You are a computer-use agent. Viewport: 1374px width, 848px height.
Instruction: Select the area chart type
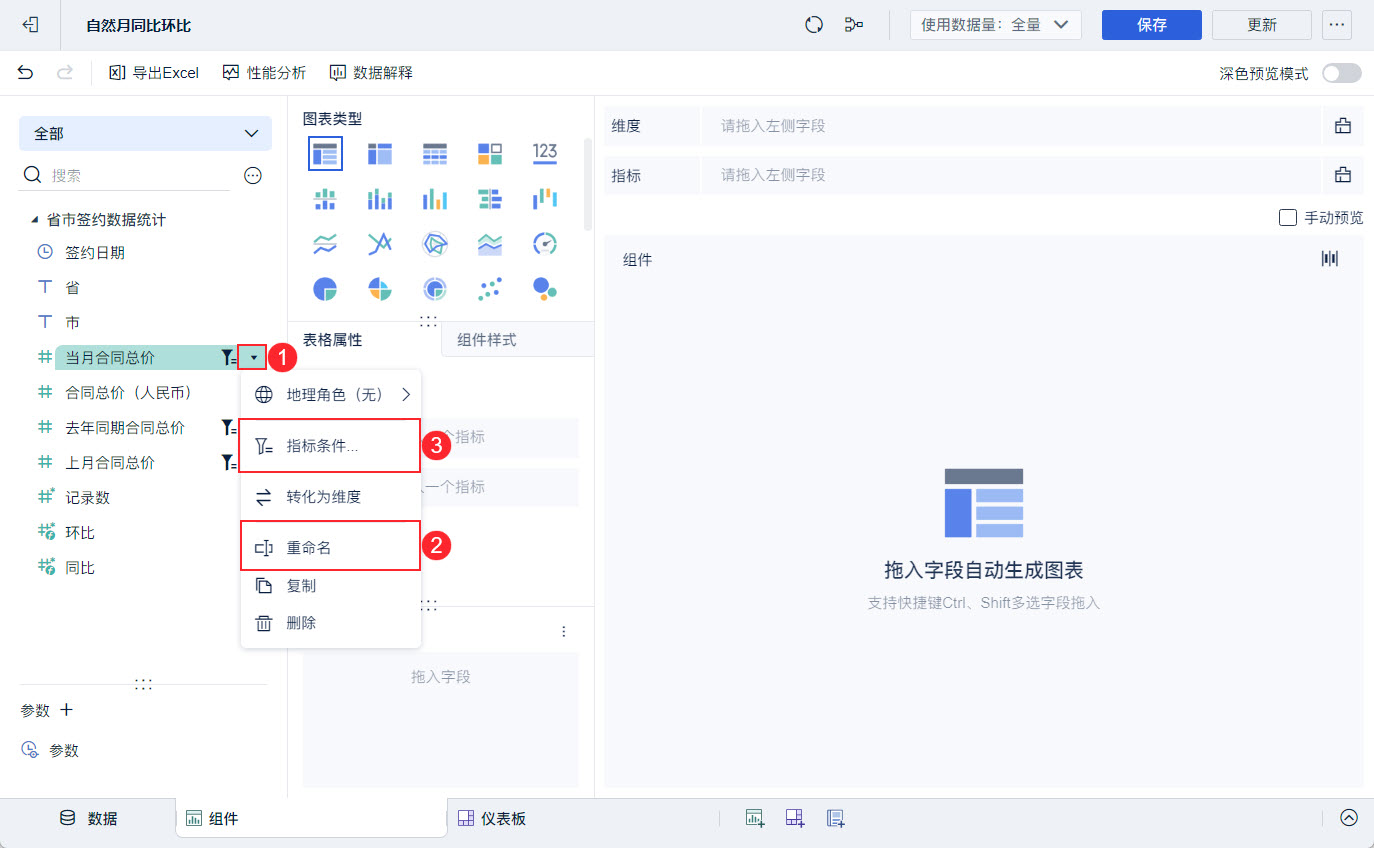(x=490, y=243)
